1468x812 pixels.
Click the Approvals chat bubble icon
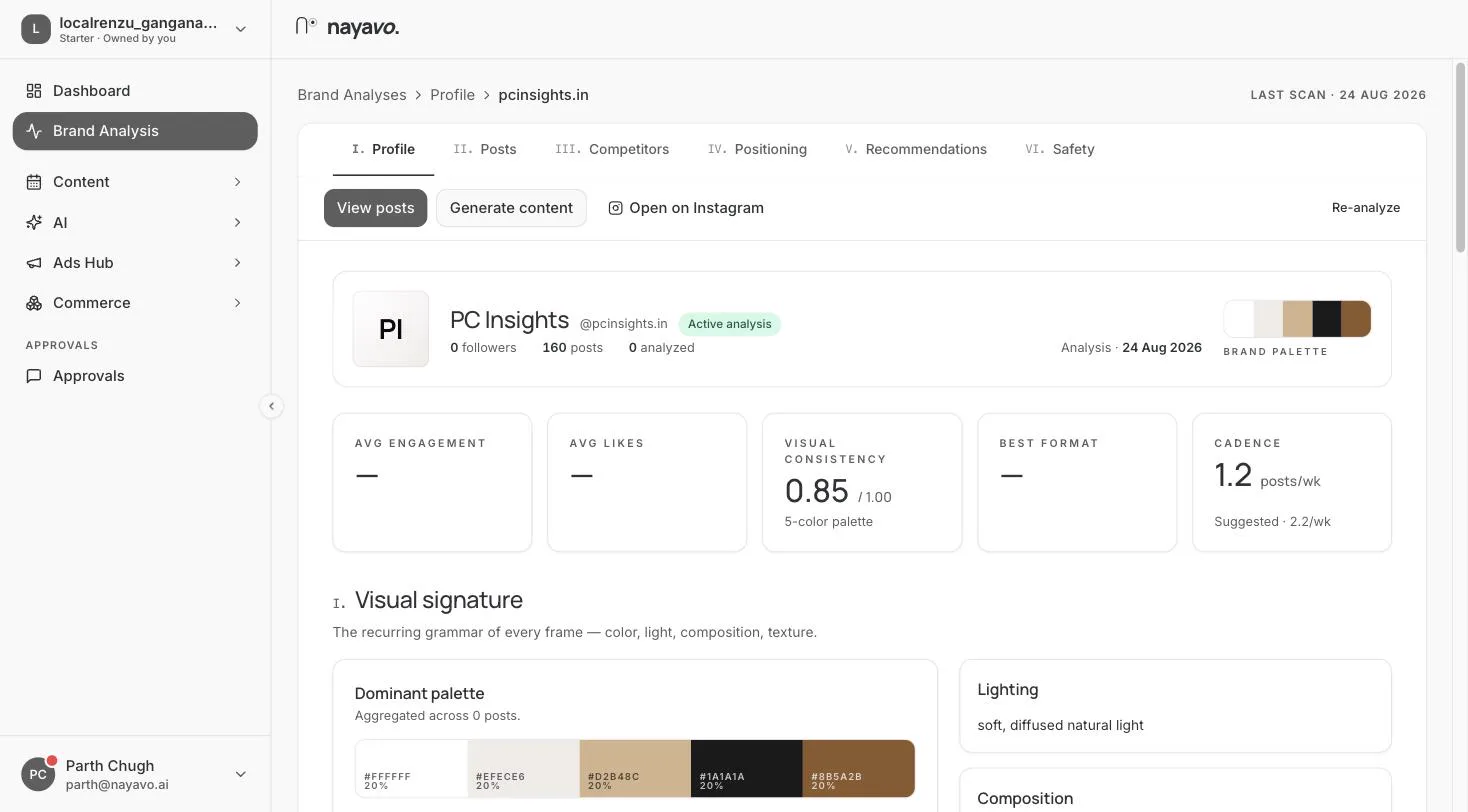[34, 376]
